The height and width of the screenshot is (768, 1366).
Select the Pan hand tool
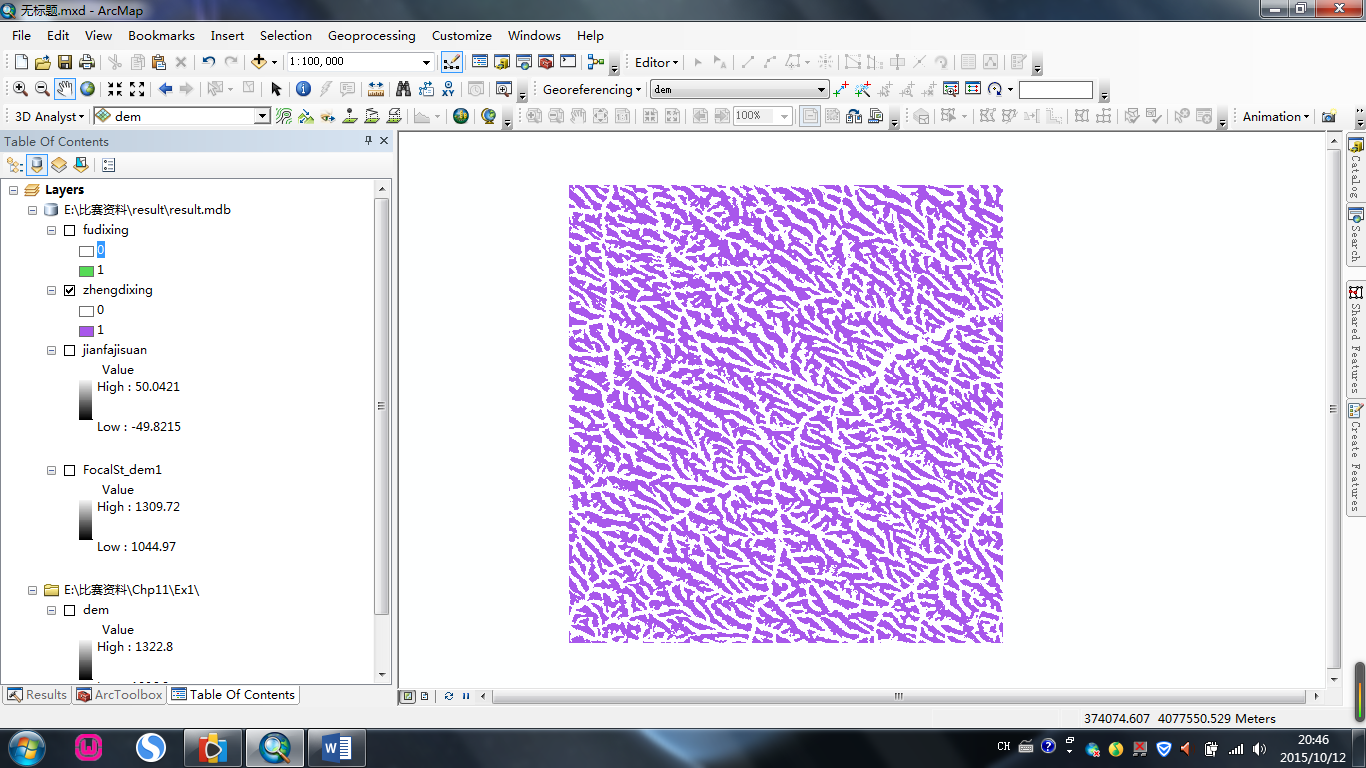click(65, 89)
